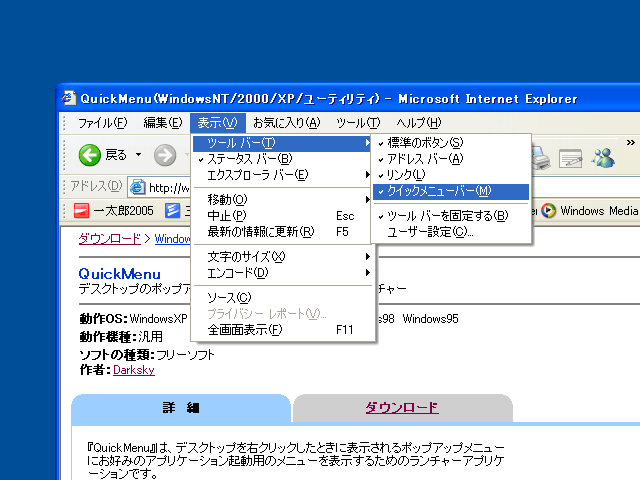Click the IE icon in title bar
This screenshot has width=640, height=480.
coord(69,98)
